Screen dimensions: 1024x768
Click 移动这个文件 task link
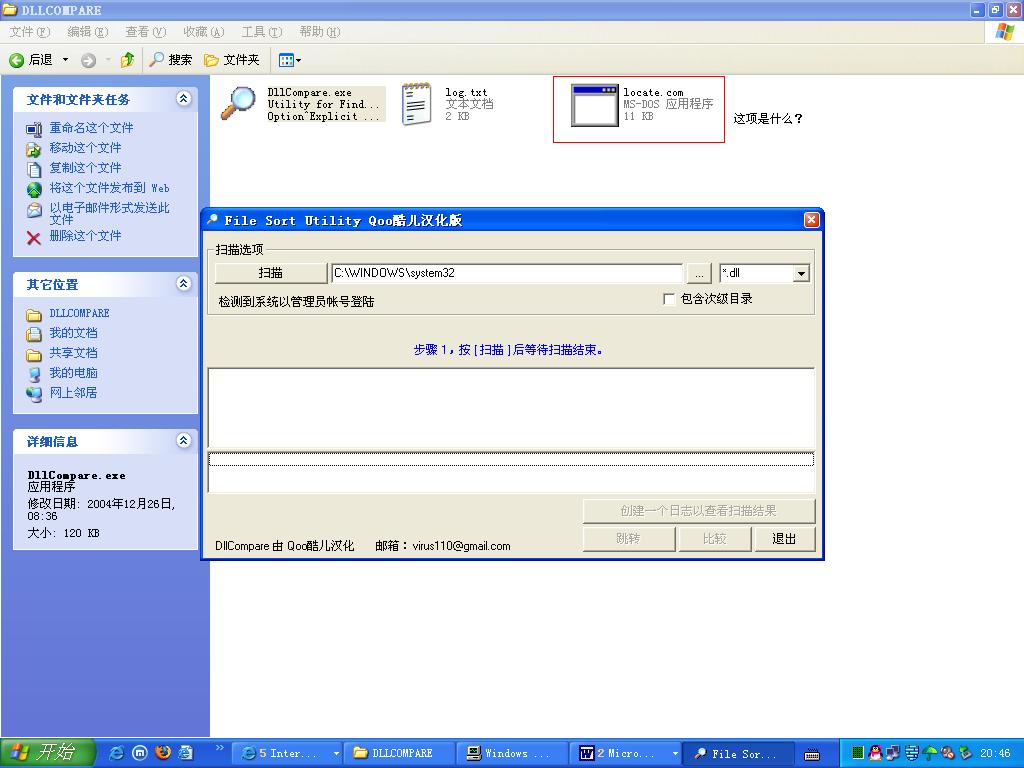pyautogui.click(x=86, y=148)
